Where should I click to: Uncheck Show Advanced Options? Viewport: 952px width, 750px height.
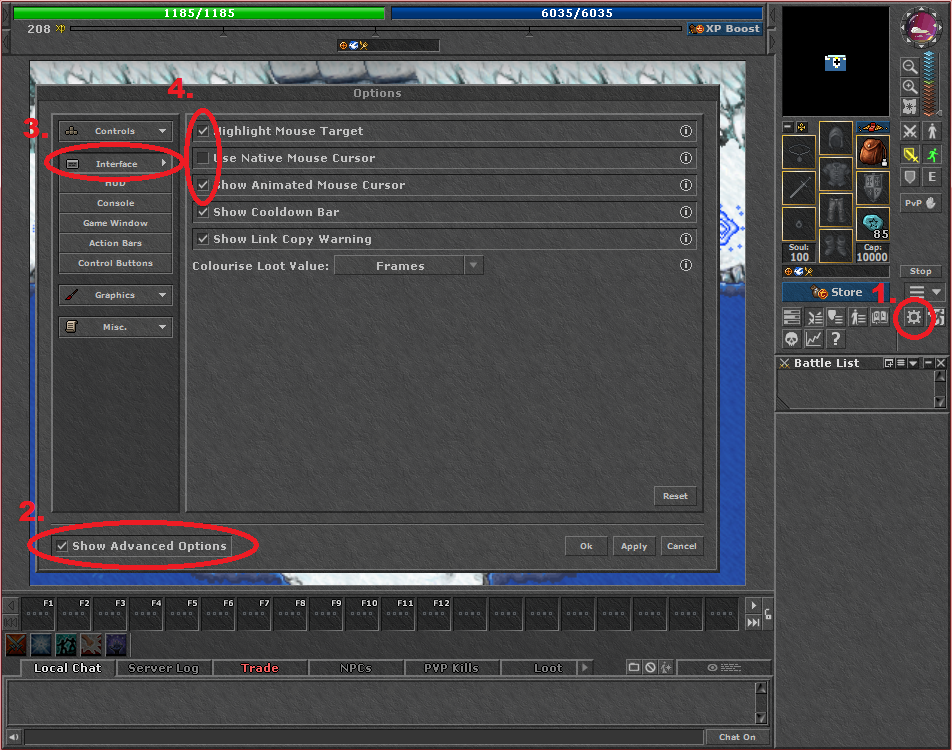click(x=62, y=546)
